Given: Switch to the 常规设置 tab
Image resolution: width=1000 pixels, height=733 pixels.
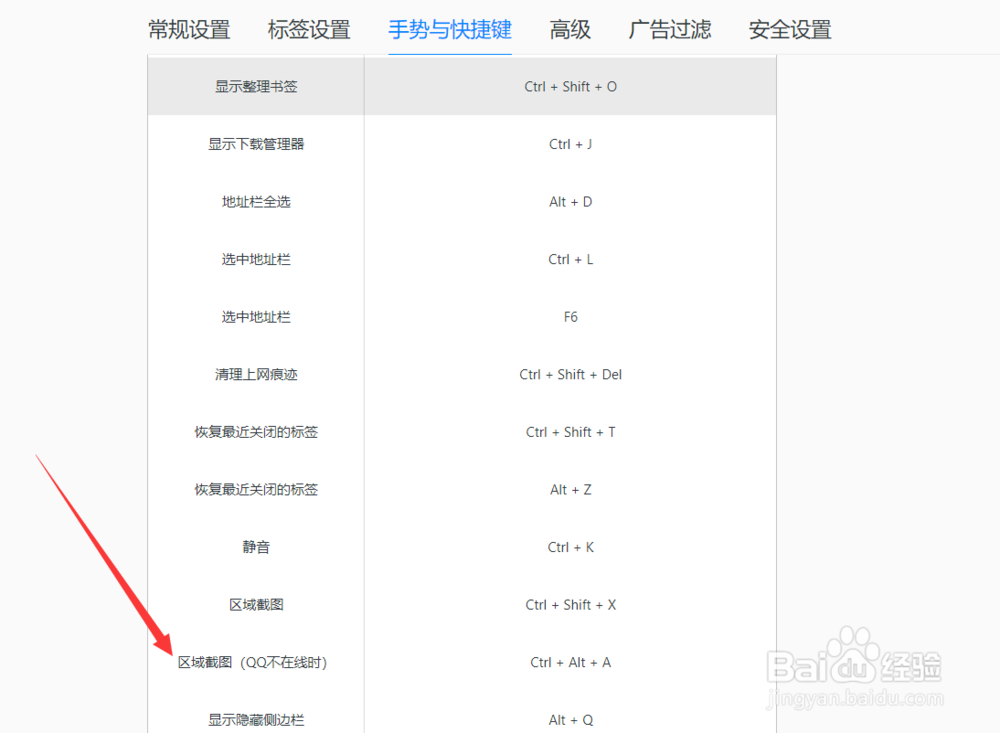Looking at the screenshot, I should (x=190, y=30).
